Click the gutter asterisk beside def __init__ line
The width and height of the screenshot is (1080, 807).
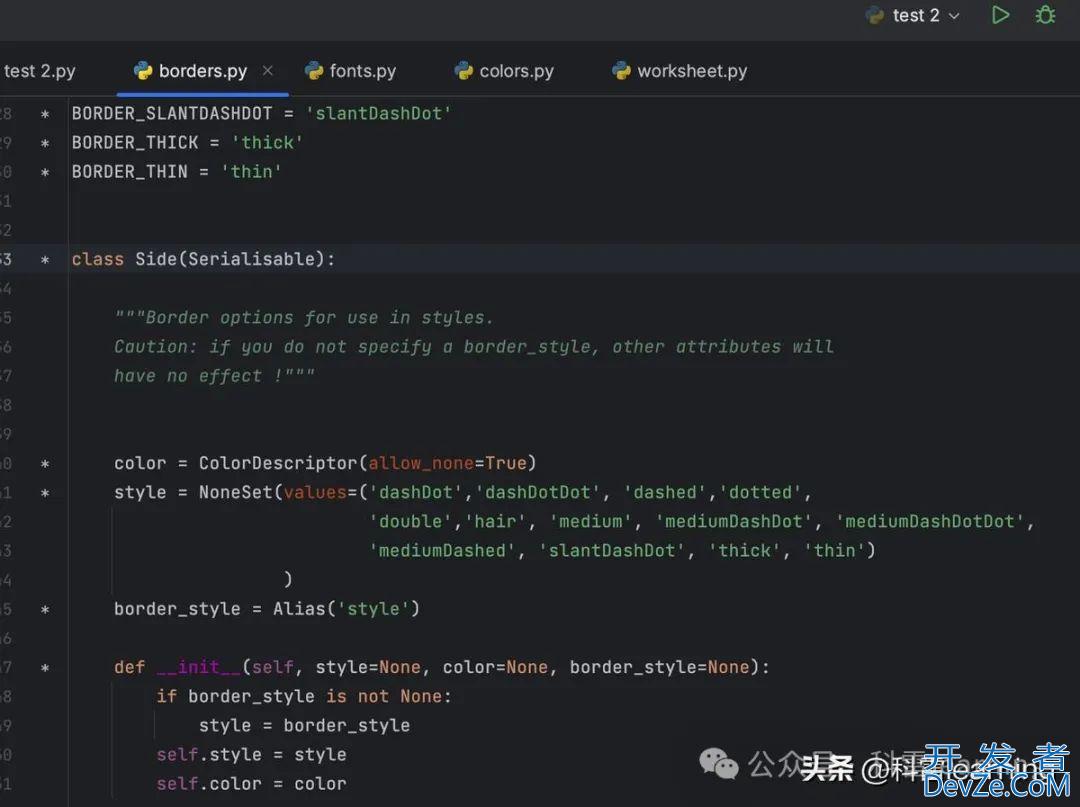tap(45, 668)
